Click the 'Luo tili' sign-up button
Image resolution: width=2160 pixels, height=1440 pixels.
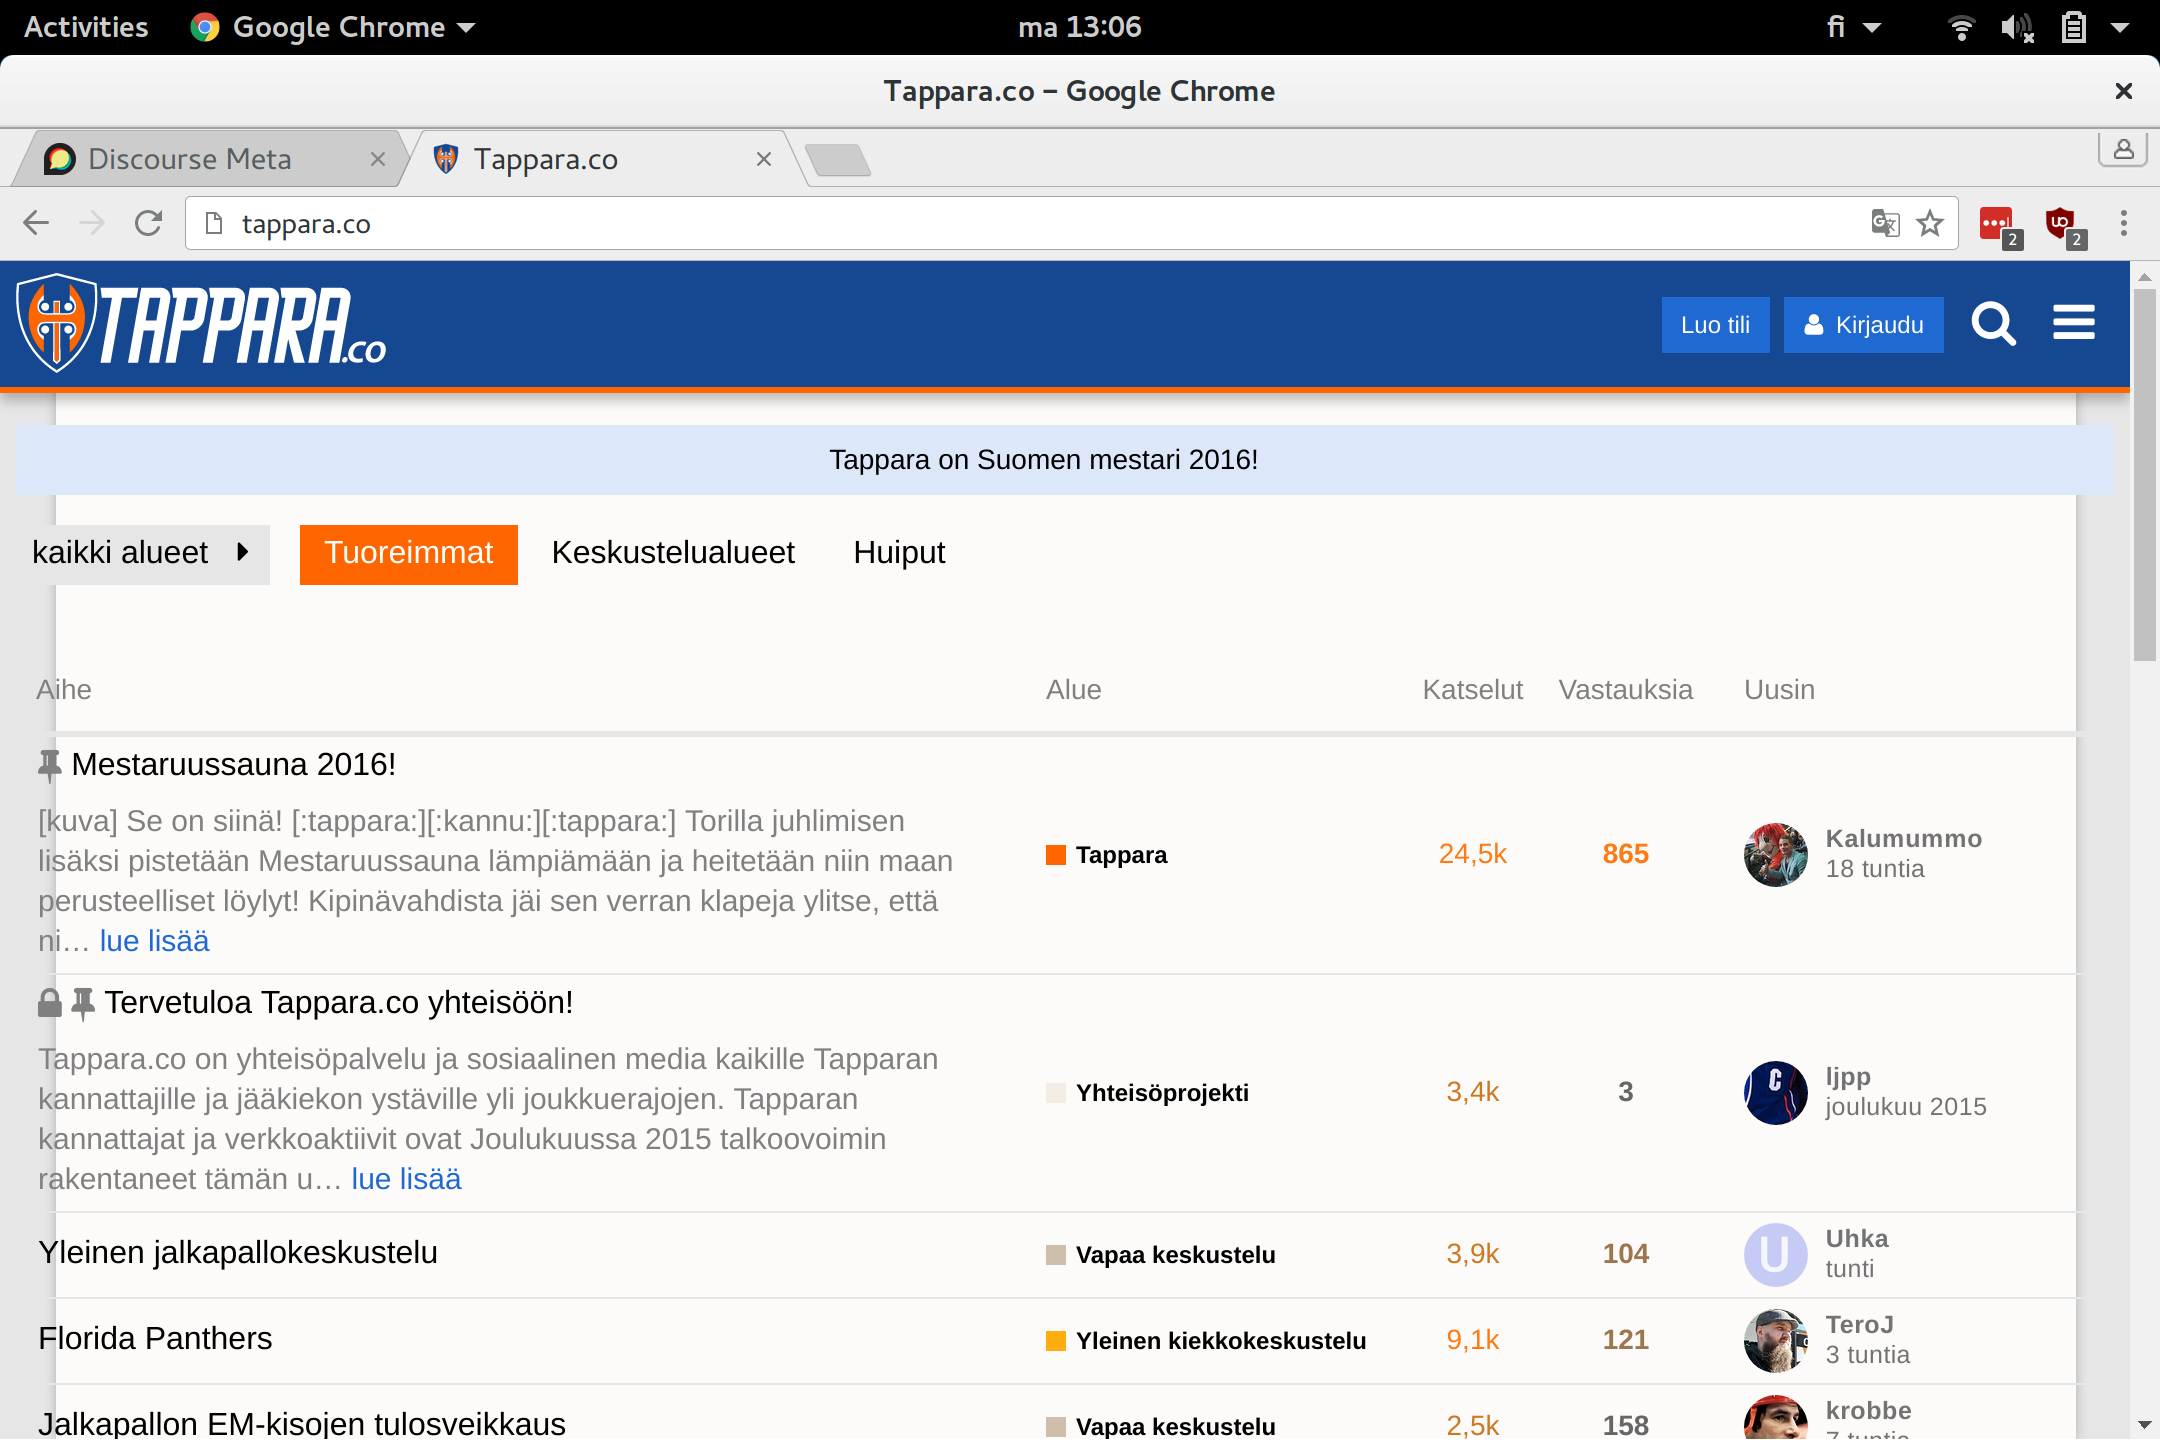pyautogui.click(x=1715, y=325)
